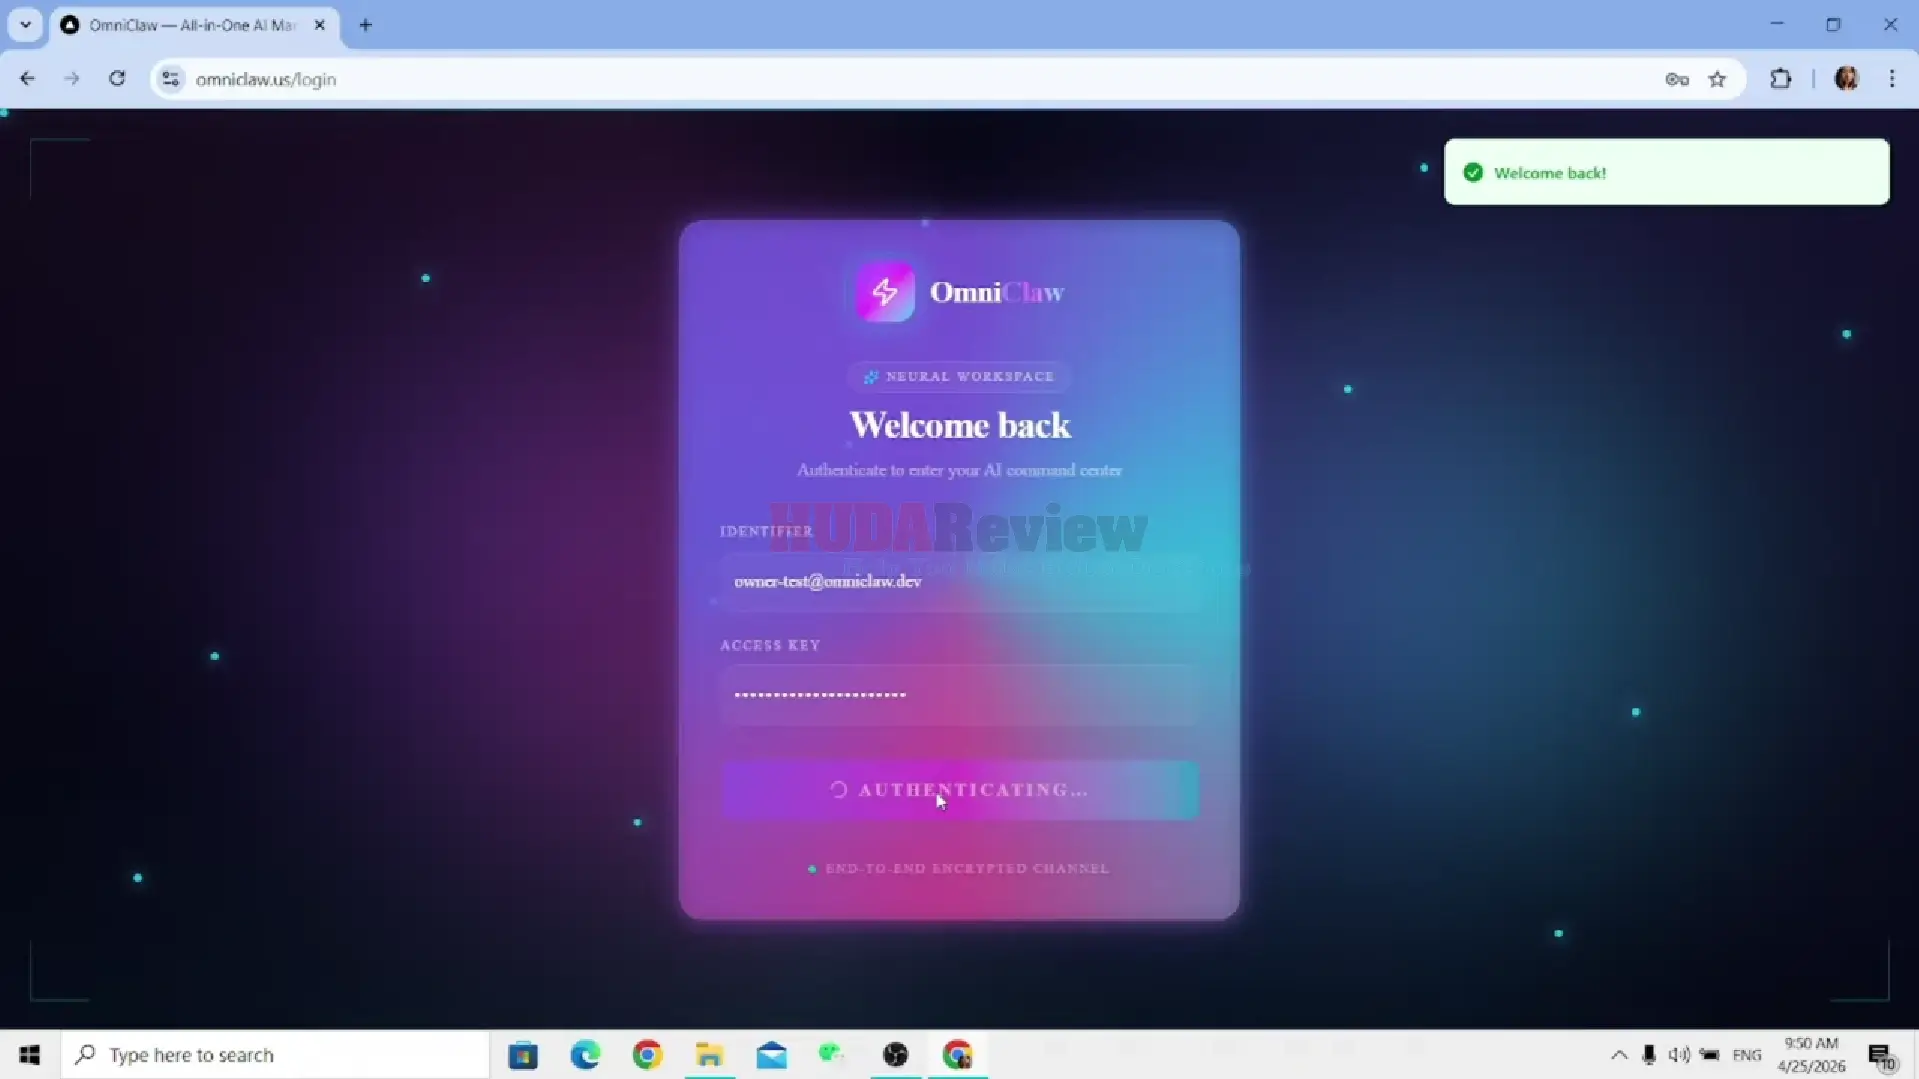Focus the Access Key password field
This screenshot has width=1919, height=1079.
[x=959, y=695]
